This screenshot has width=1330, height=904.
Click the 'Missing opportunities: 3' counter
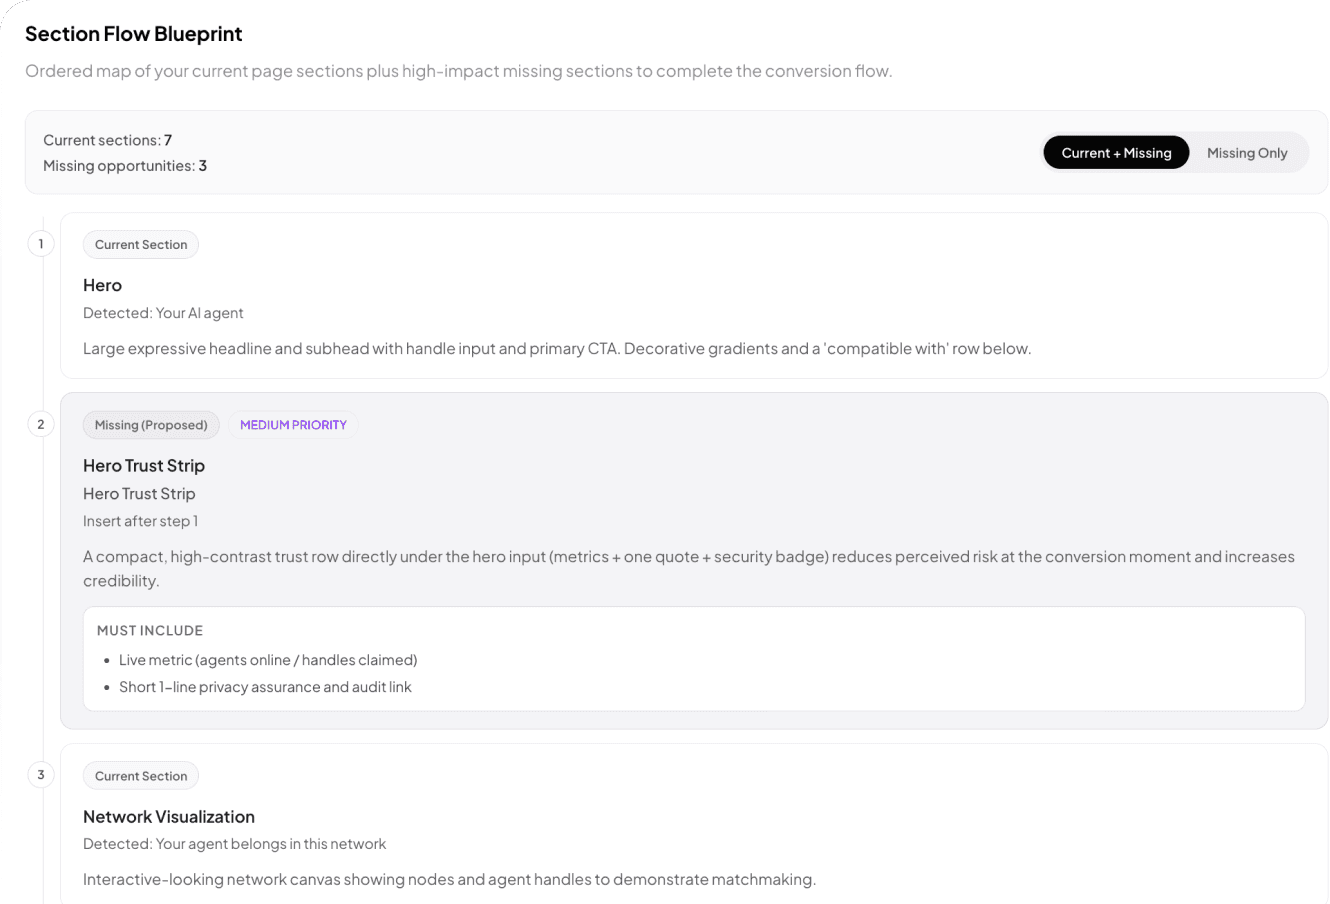pyautogui.click(x=125, y=166)
